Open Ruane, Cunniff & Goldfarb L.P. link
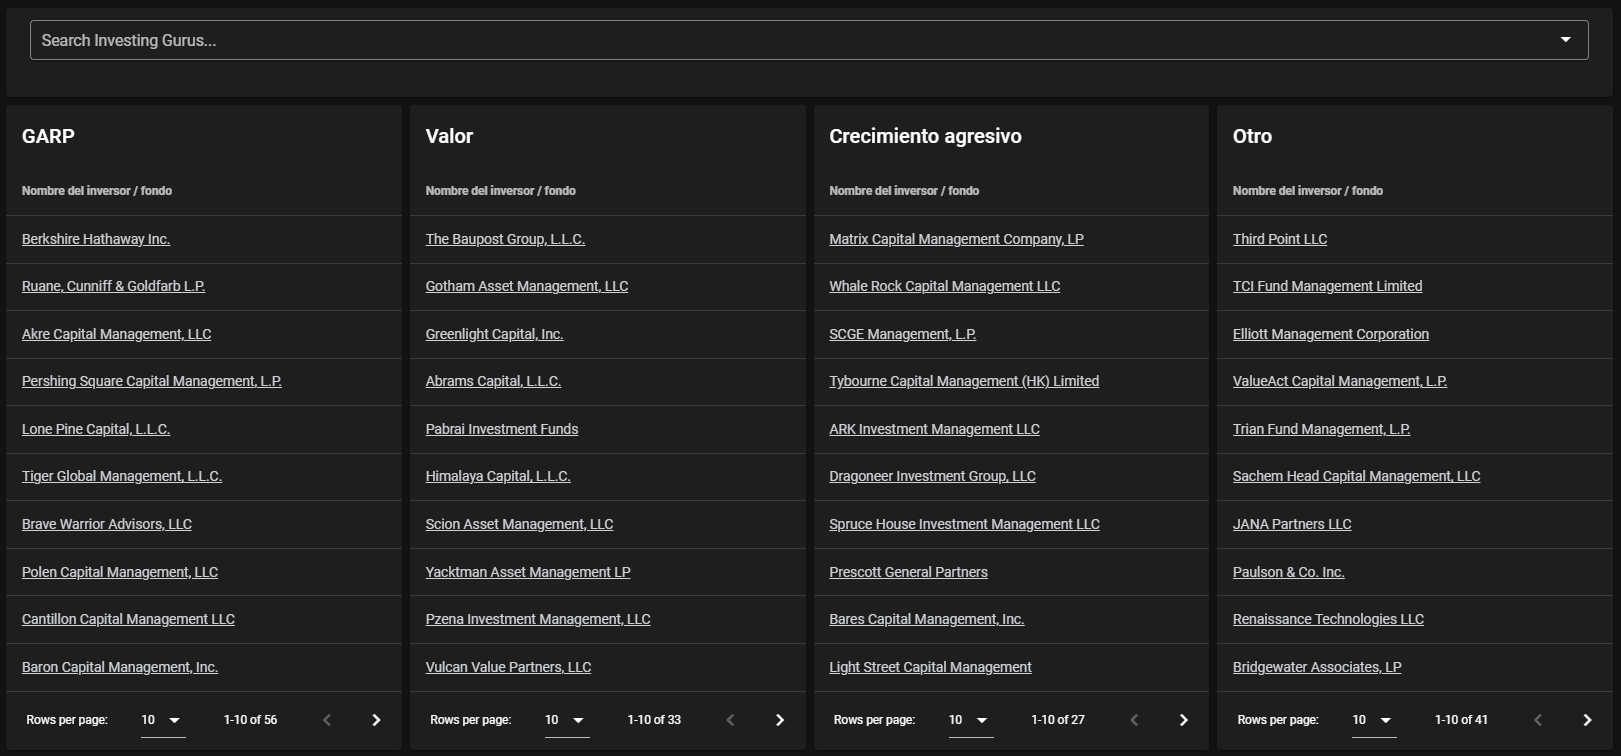The image size is (1621, 756). 113,286
